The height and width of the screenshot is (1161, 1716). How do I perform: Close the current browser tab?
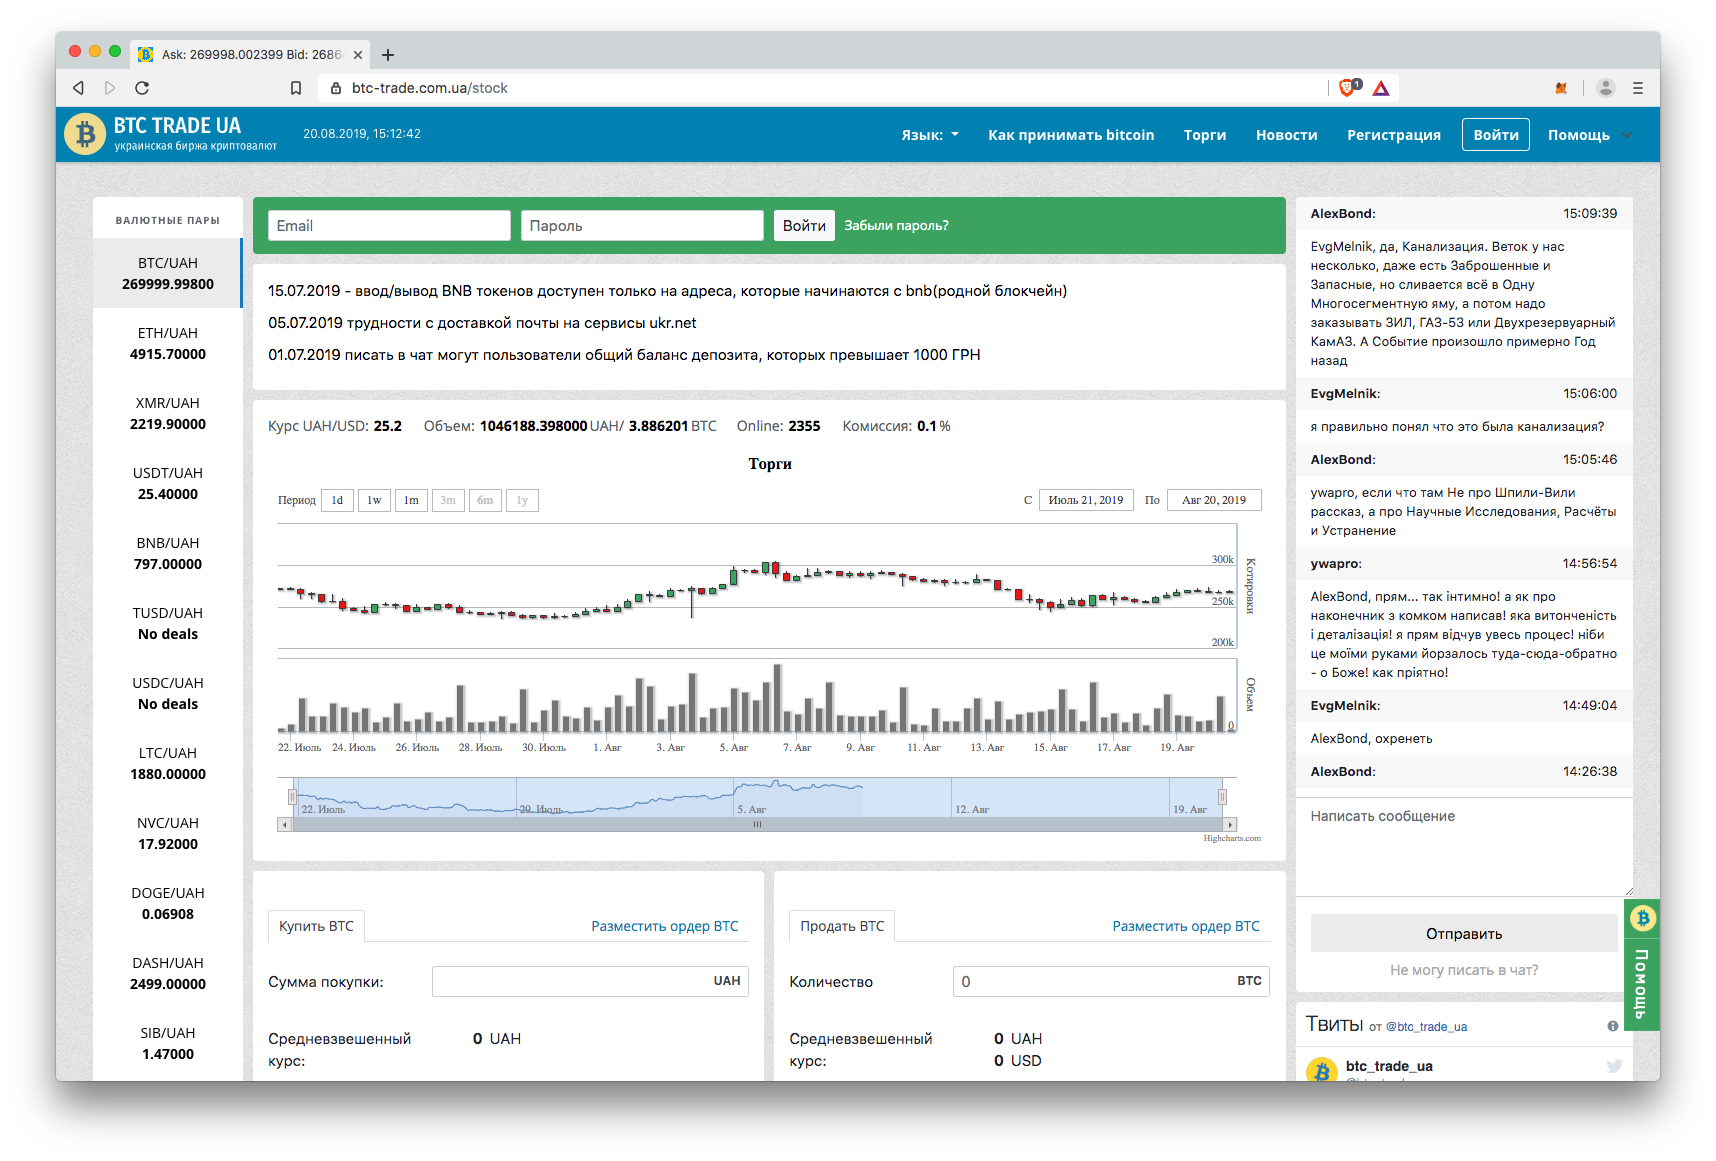tap(358, 55)
